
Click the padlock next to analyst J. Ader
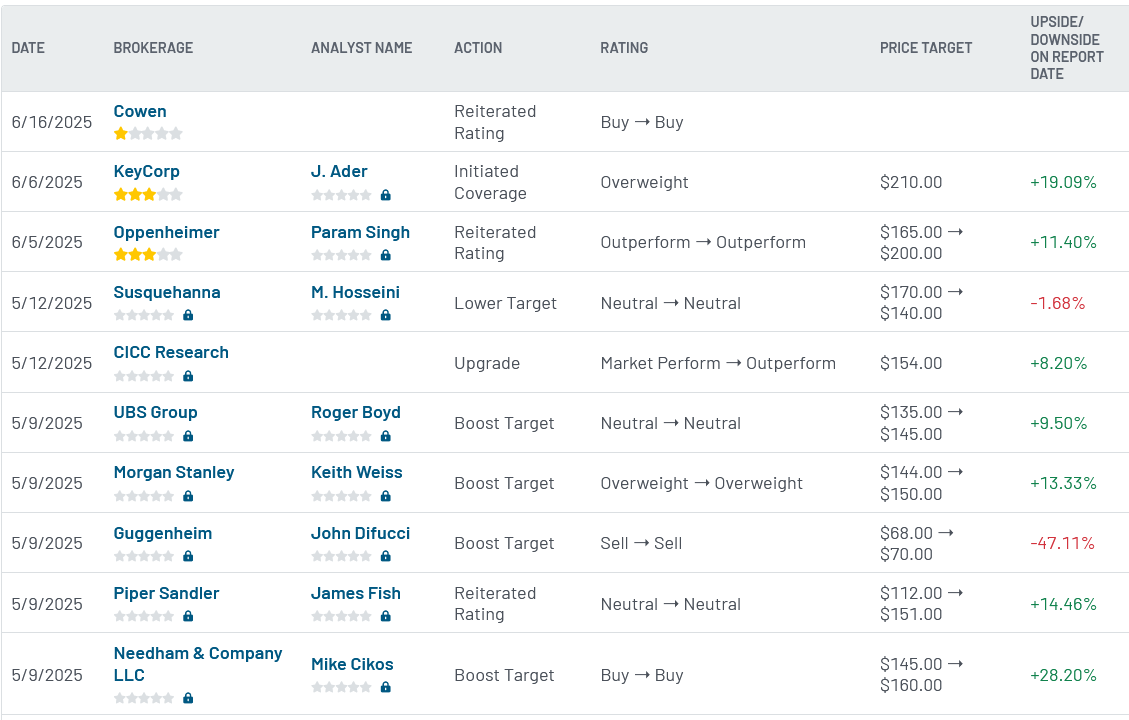[x=385, y=194]
